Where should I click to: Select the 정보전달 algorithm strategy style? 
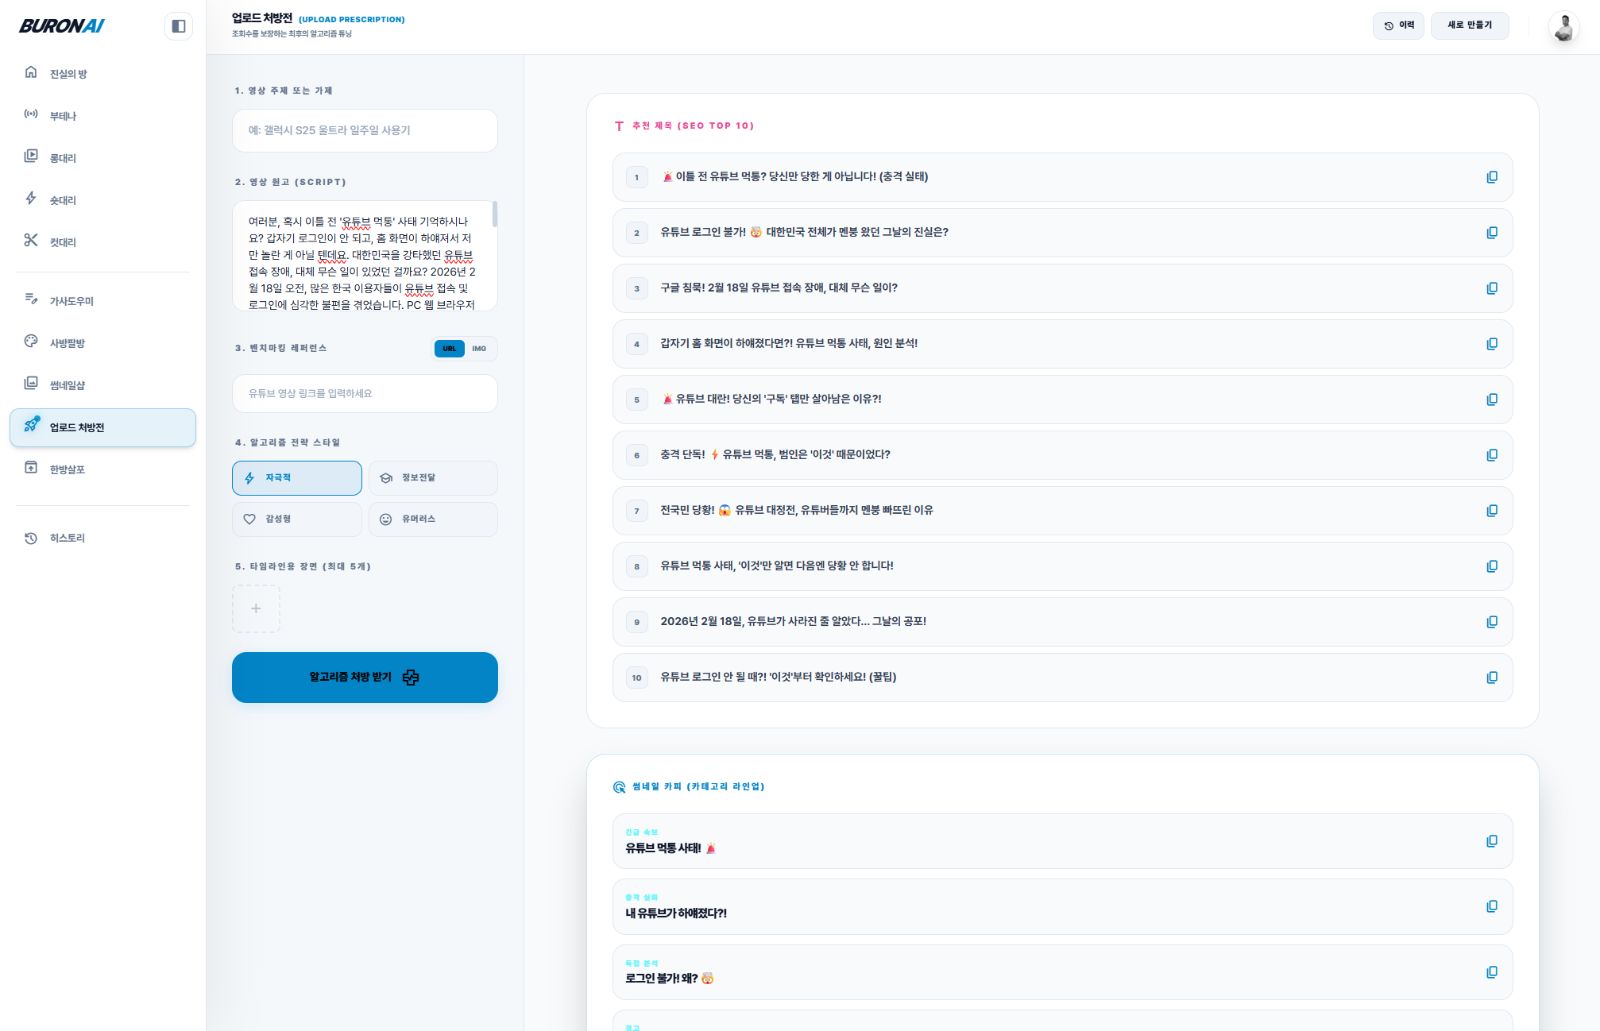pos(433,478)
